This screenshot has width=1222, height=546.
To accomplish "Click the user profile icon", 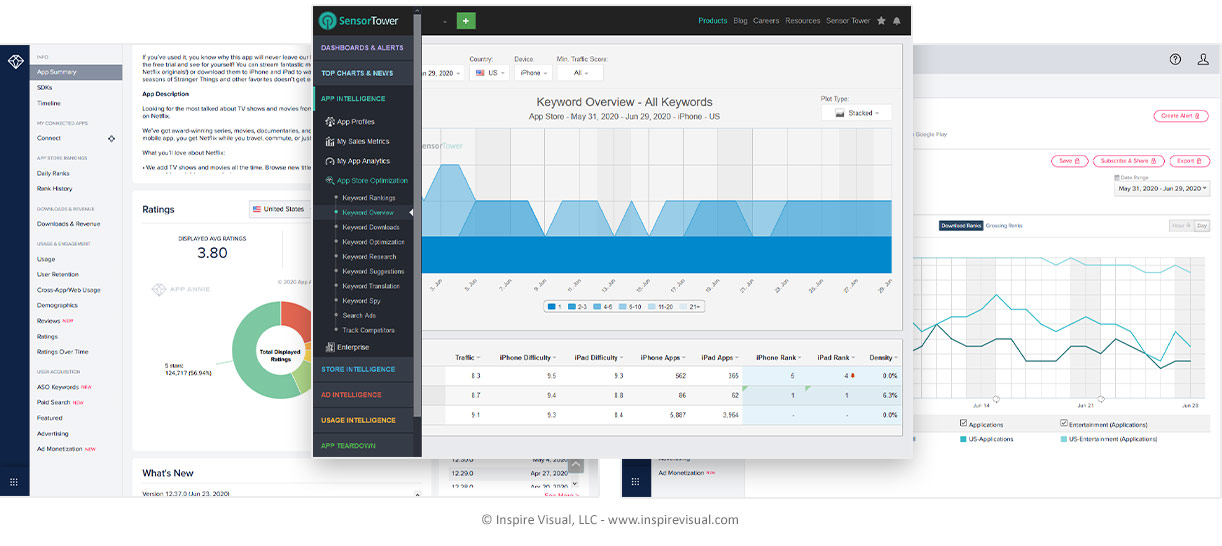I will coord(1203,60).
